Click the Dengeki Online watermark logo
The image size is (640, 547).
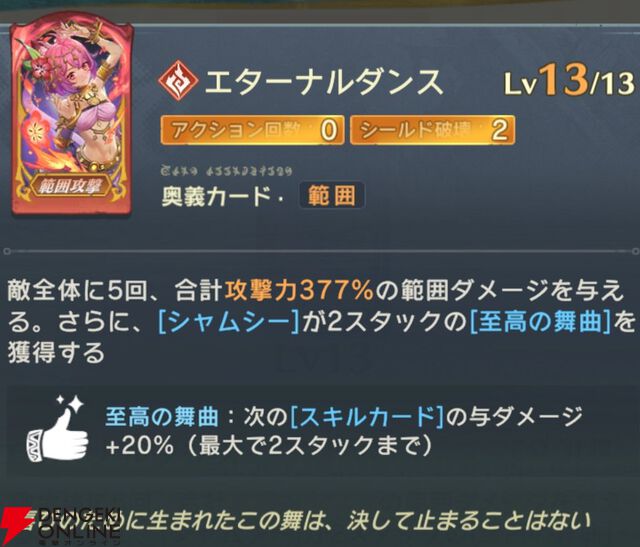[61, 525]
